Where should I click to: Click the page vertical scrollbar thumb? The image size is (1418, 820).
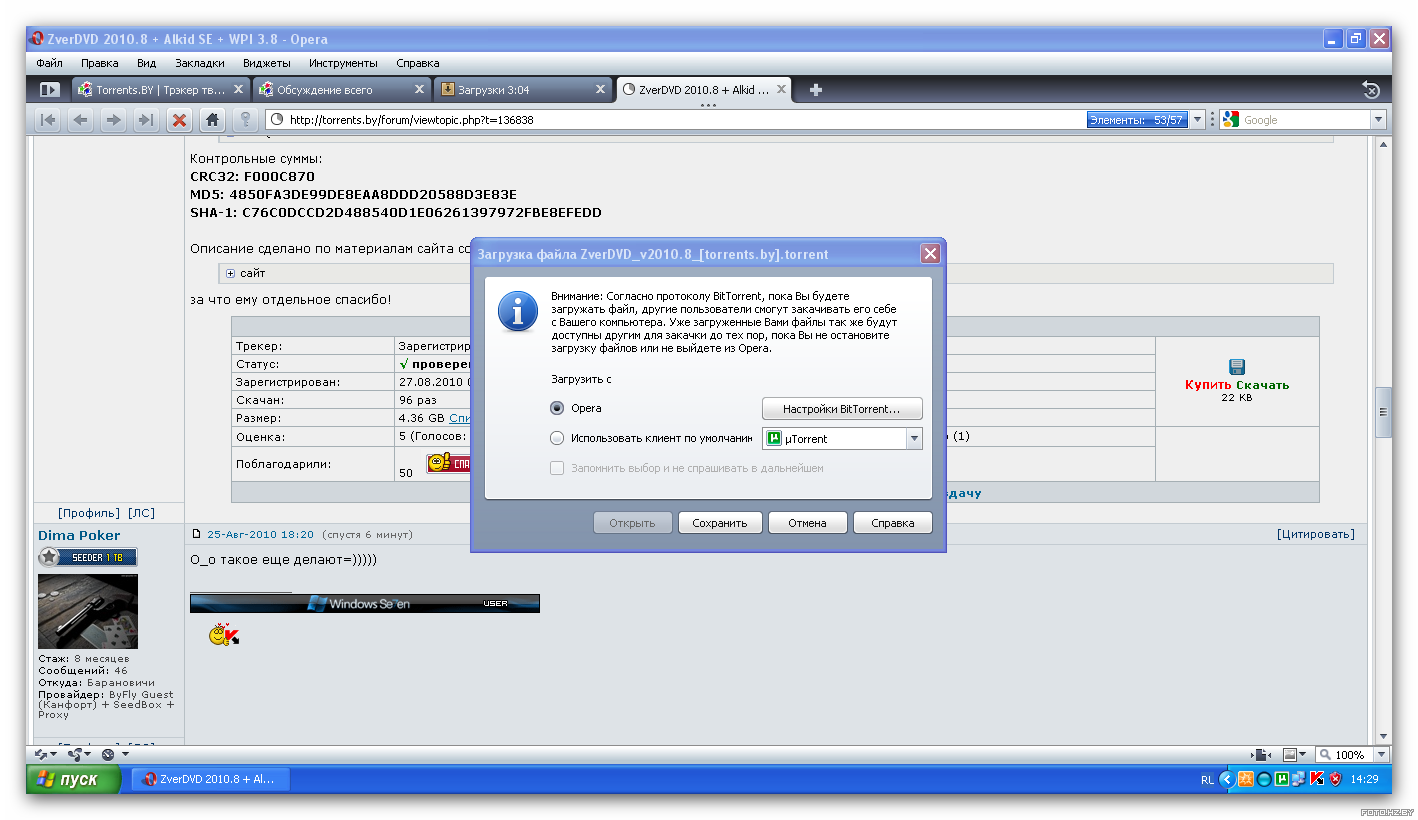coord(1384,412)
